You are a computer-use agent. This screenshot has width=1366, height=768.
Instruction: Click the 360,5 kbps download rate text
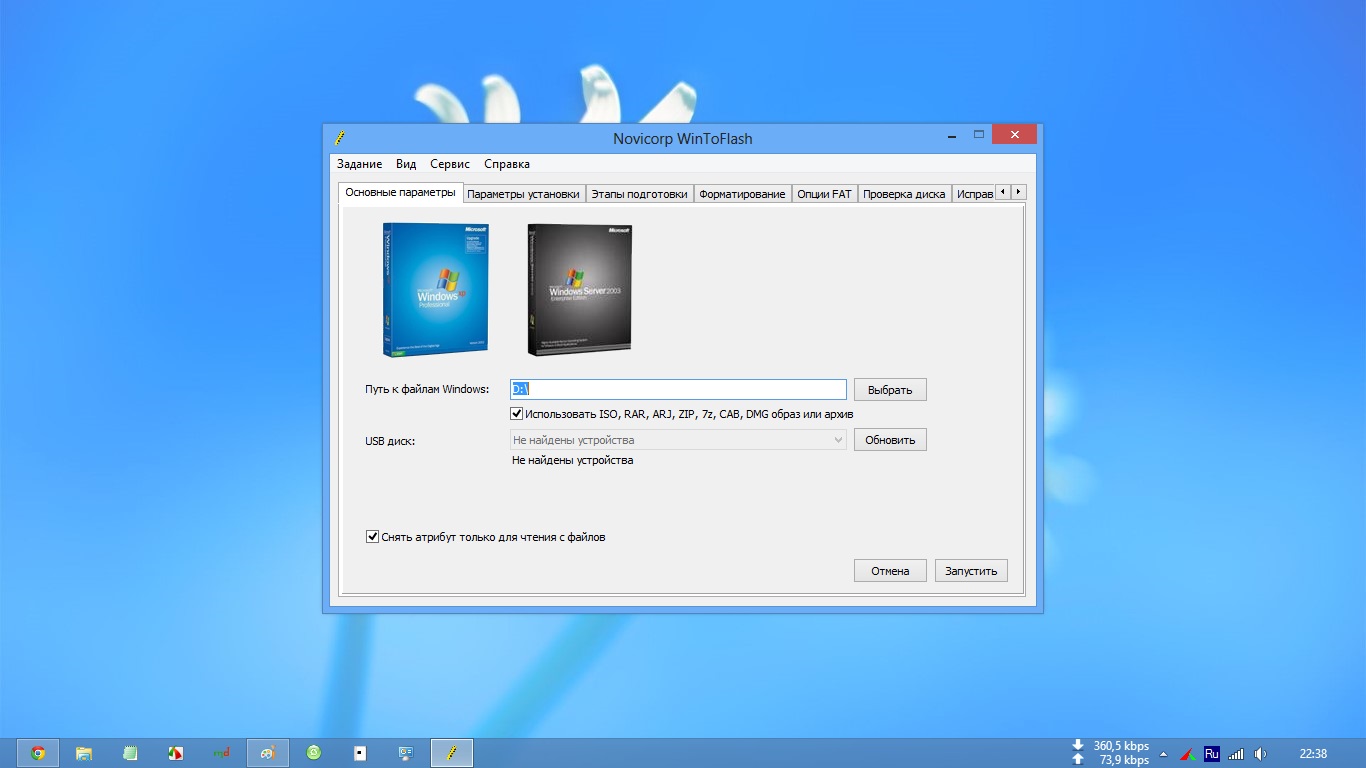point(1121,746)
